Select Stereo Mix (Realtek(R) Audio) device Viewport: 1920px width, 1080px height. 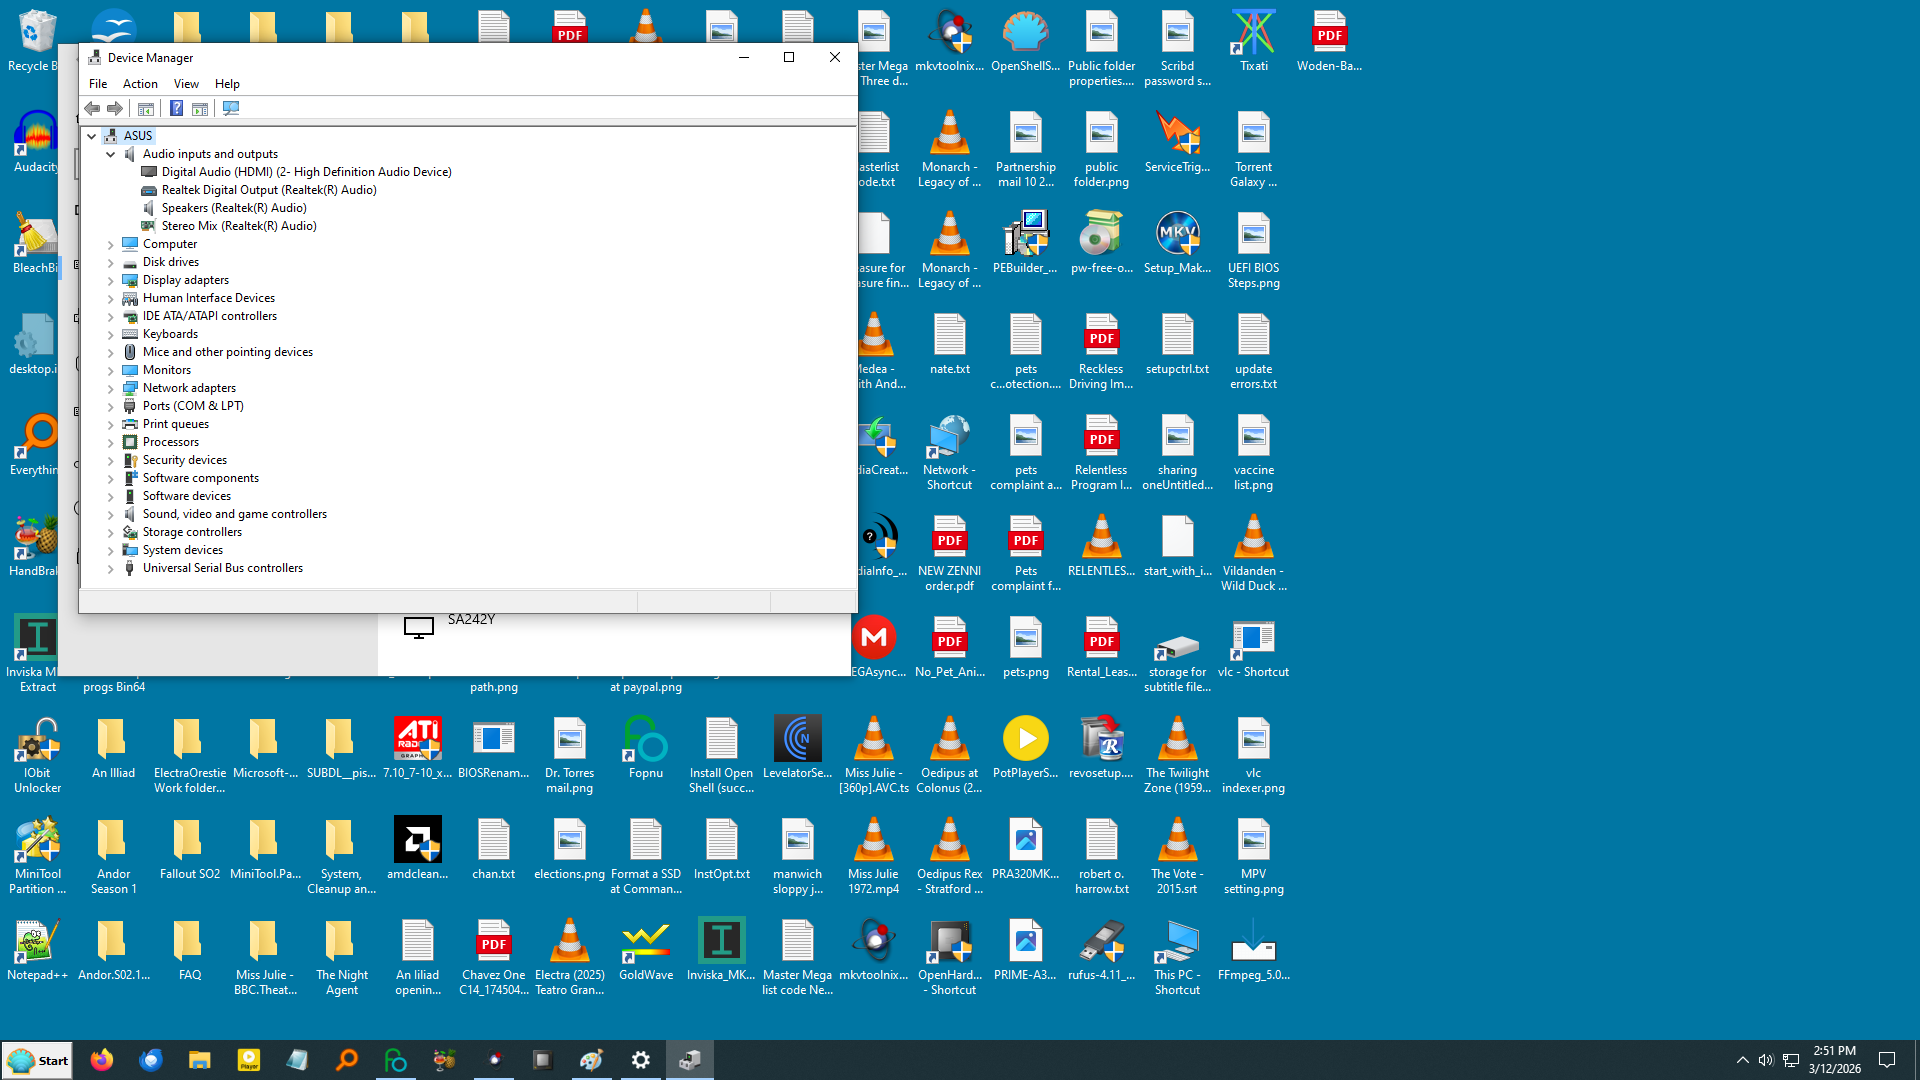click(239, 226)
